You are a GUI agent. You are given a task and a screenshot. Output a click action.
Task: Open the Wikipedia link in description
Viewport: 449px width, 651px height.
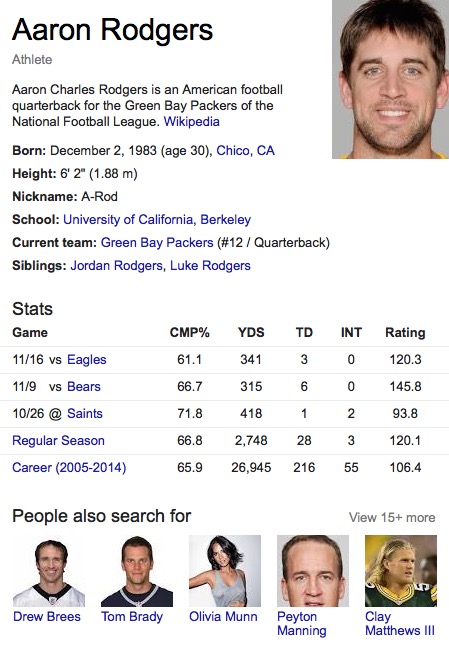pyautogui.click(x=191, y=122)
